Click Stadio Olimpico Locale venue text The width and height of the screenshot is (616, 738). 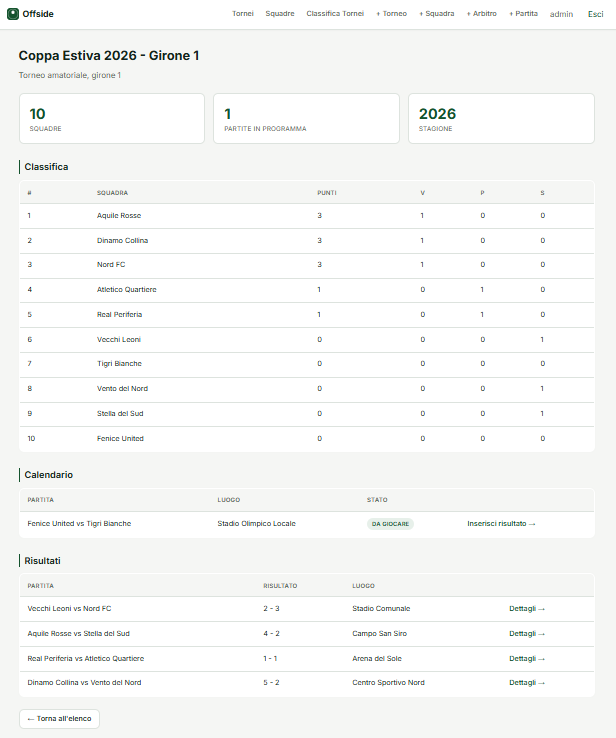[x=256, y=523]
